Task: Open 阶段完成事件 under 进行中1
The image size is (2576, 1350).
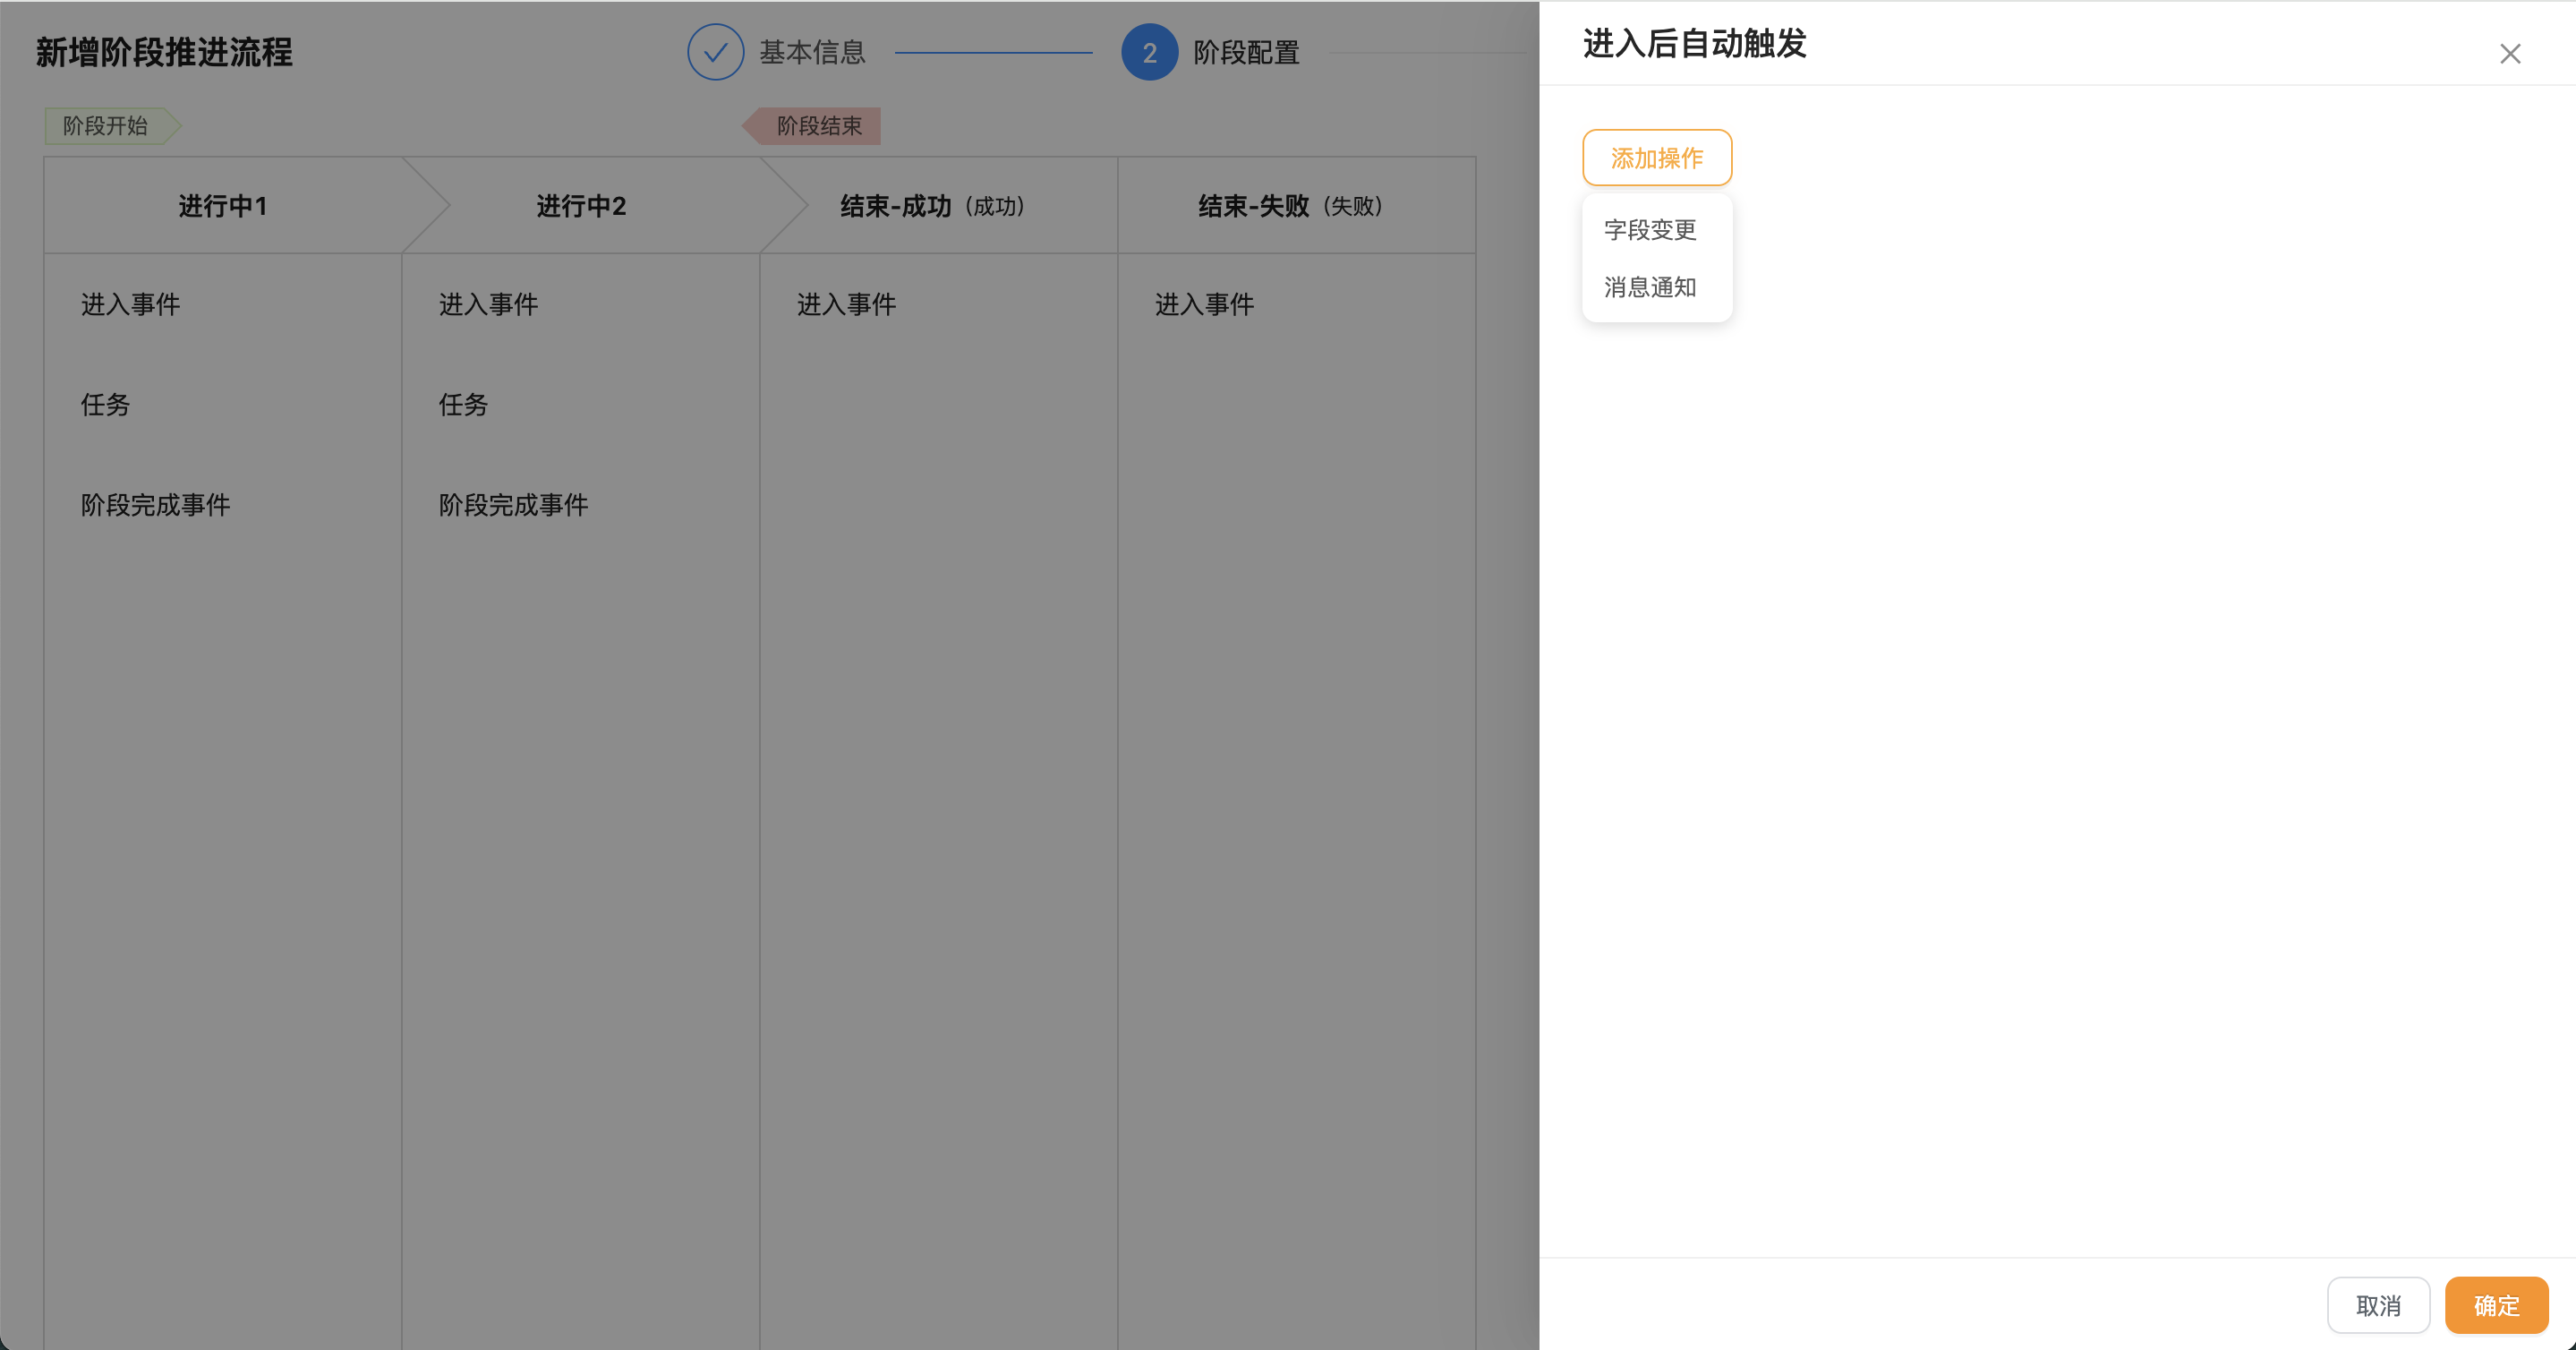Action: pos(155,505)
